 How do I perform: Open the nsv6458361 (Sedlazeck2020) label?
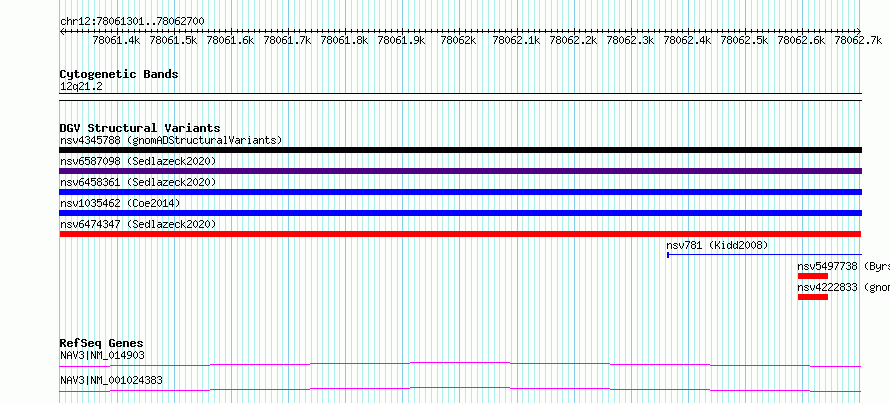pos(138,182)
